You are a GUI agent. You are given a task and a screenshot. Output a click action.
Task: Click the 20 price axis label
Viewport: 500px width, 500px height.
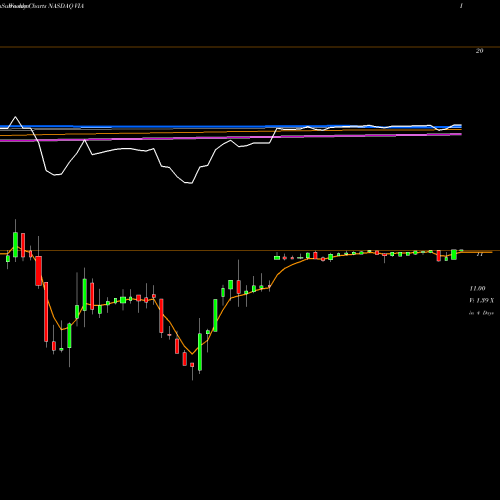tap(479, 51)
